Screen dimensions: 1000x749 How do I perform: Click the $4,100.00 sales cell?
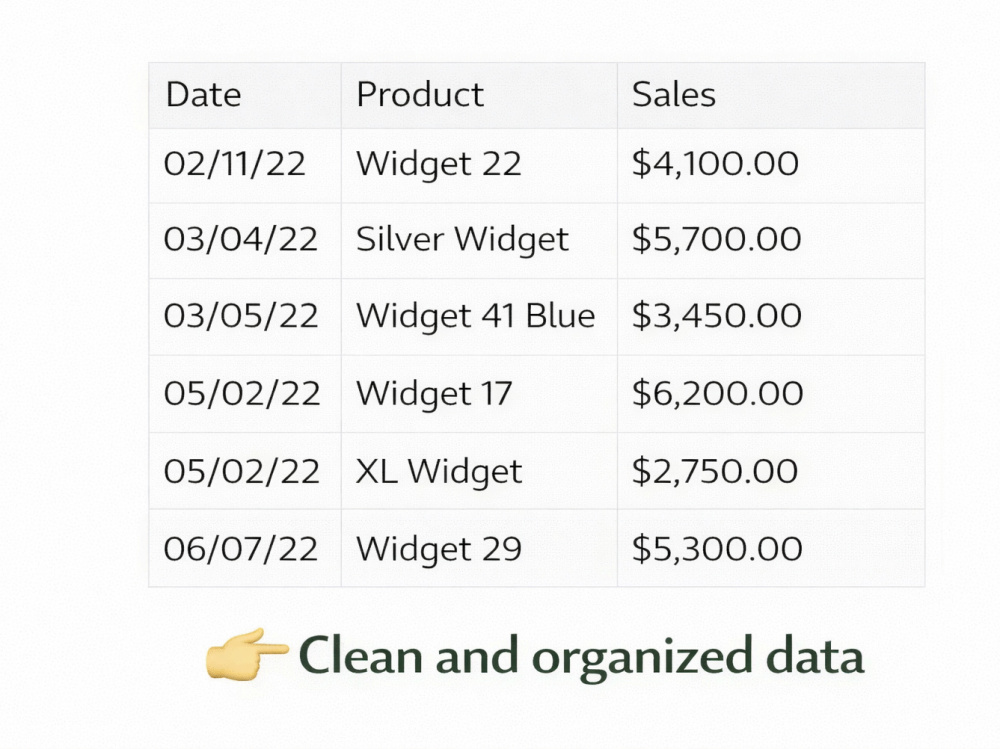[x=771, y=166]
